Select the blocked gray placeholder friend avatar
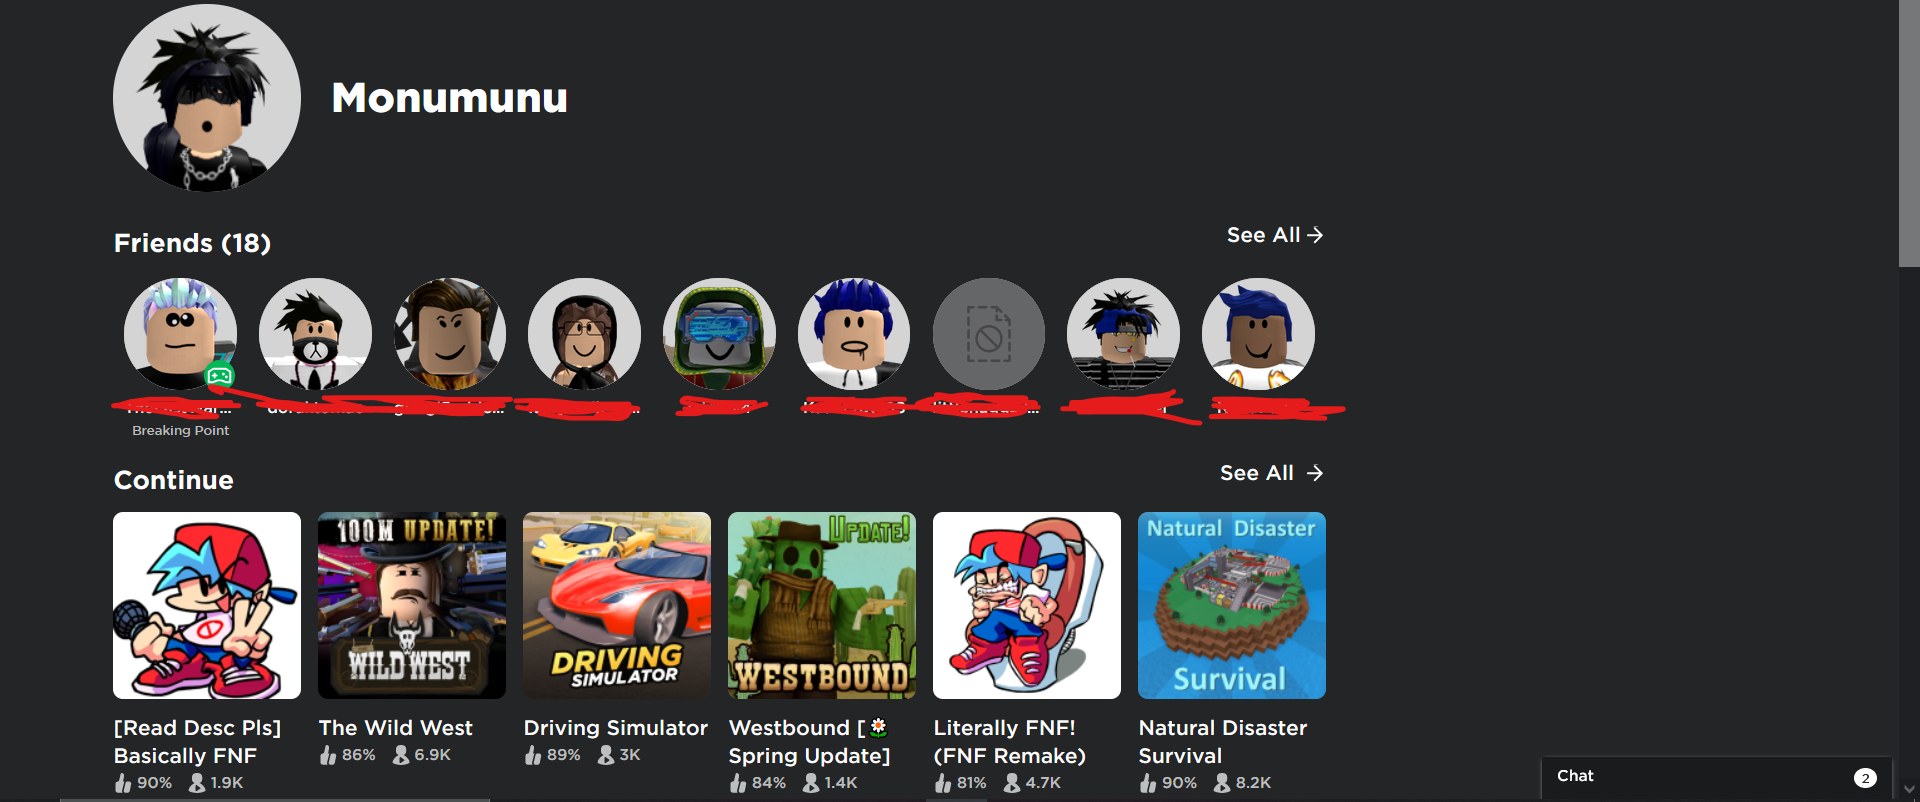 click(x=989, y=333)
